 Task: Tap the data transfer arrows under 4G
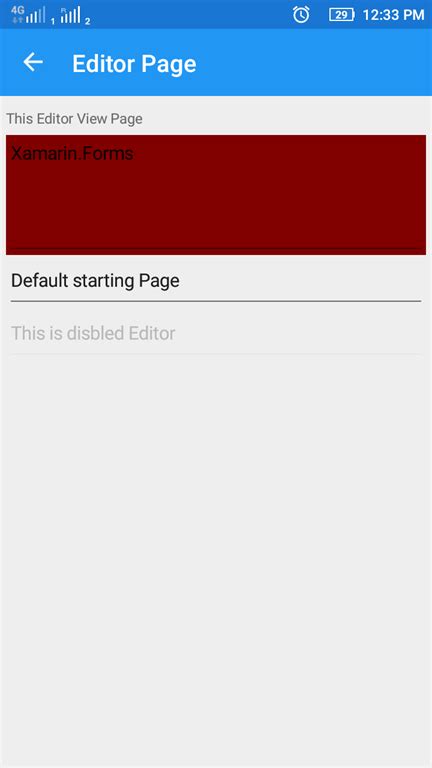pyautogui.click(x=18, y=20)
